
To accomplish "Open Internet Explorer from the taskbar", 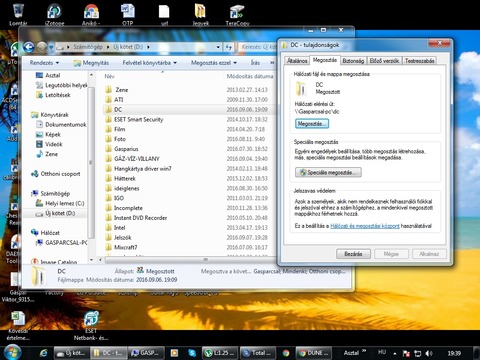I will click(x=43, y=353).
